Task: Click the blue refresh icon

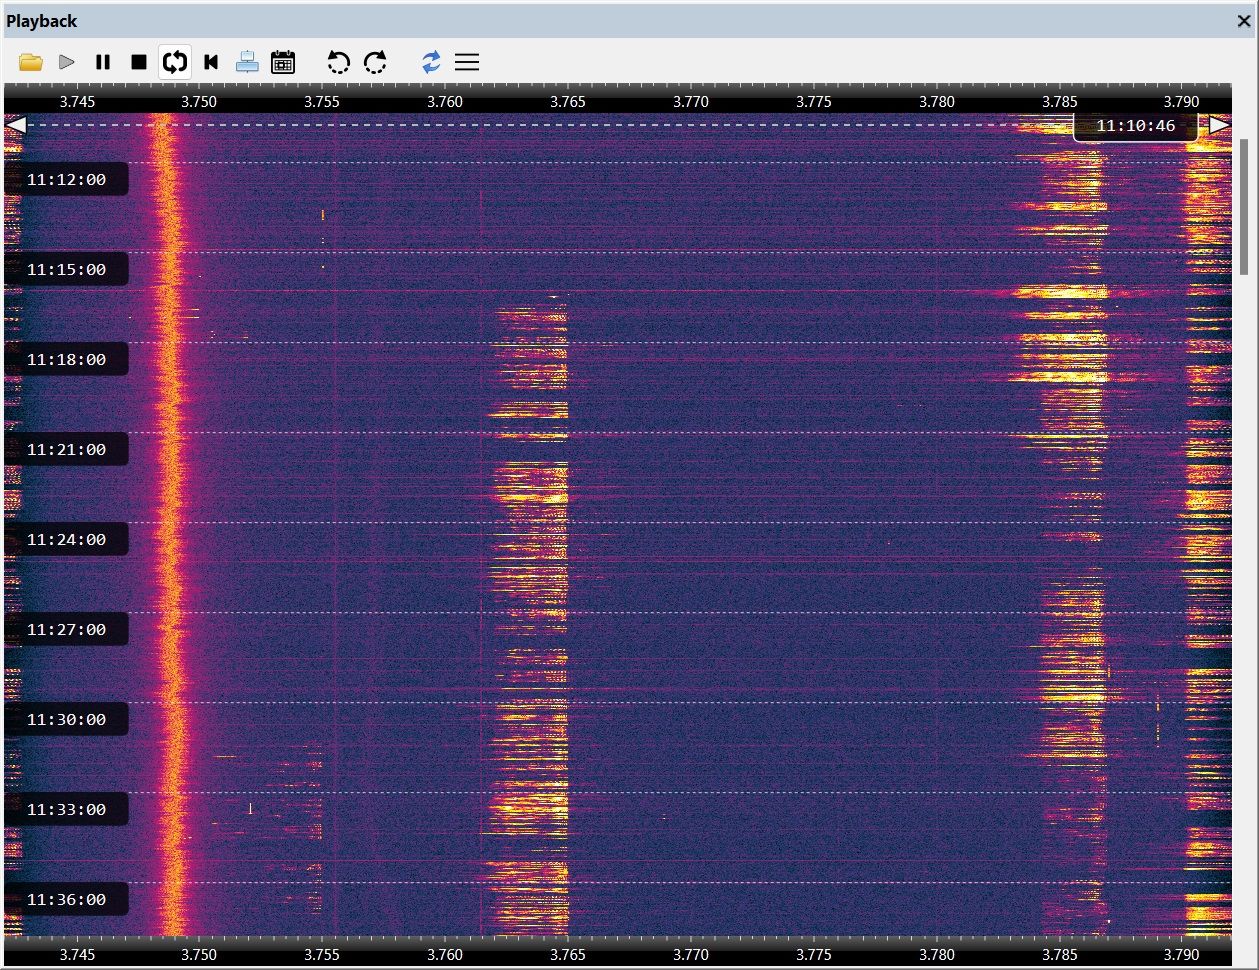Action: click(x=430, y=62)
